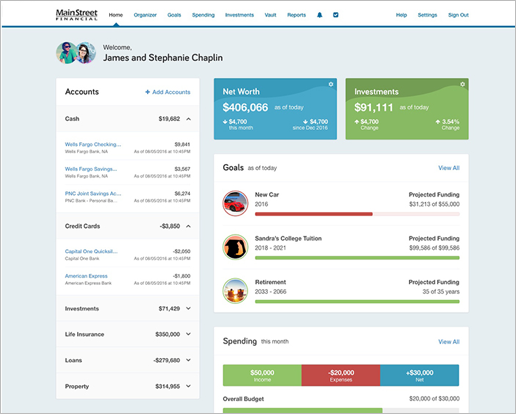
Task: Click the user profile photos
Action: (76, 53)
